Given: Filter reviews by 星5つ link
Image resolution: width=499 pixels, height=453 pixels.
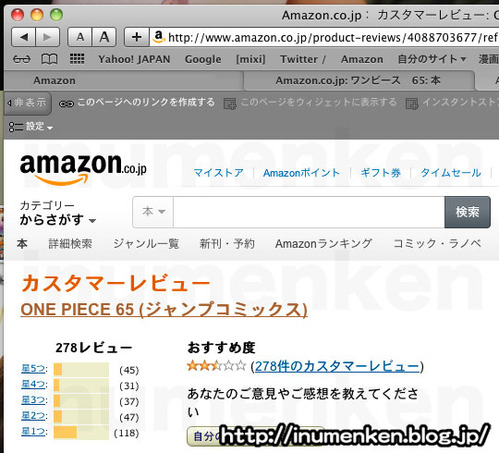Looking at the screenshot, I should coord(33,369).
